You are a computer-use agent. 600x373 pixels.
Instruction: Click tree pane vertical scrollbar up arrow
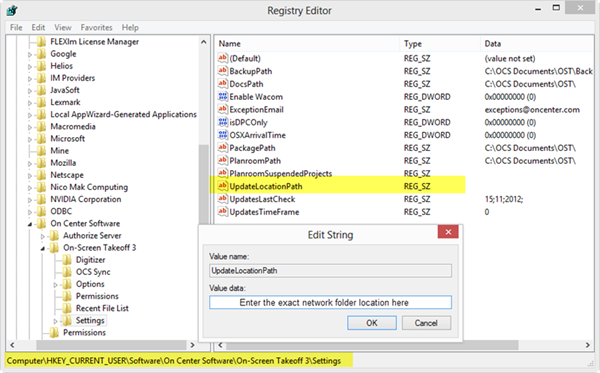[x=204, y=42]
